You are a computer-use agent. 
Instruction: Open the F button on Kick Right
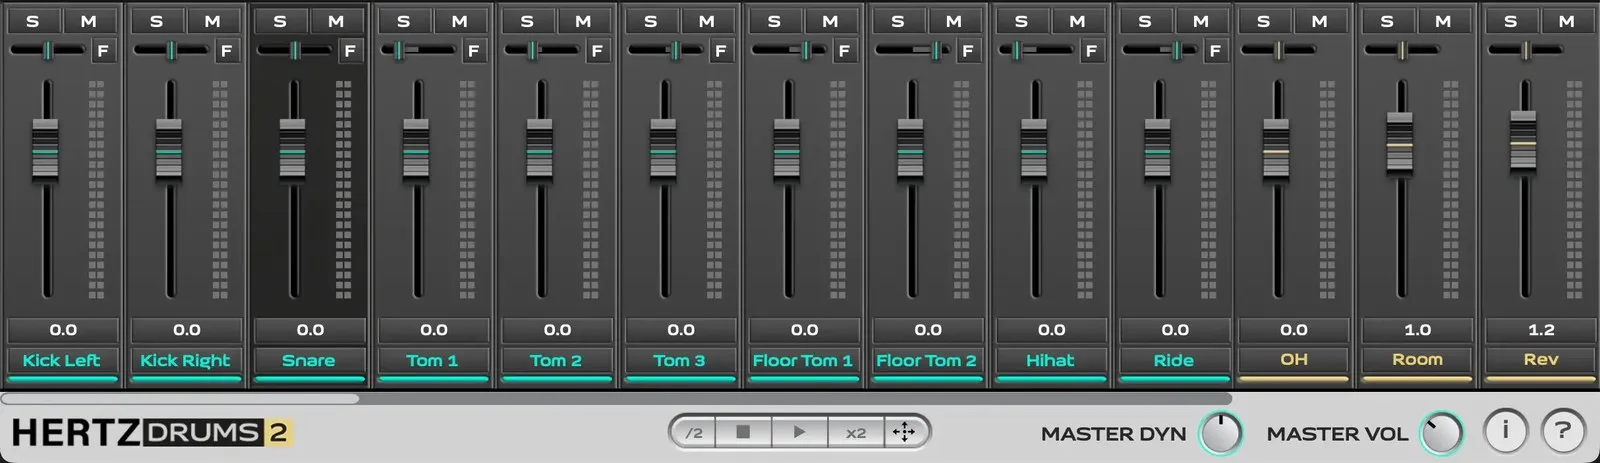[x=227, y=51]
